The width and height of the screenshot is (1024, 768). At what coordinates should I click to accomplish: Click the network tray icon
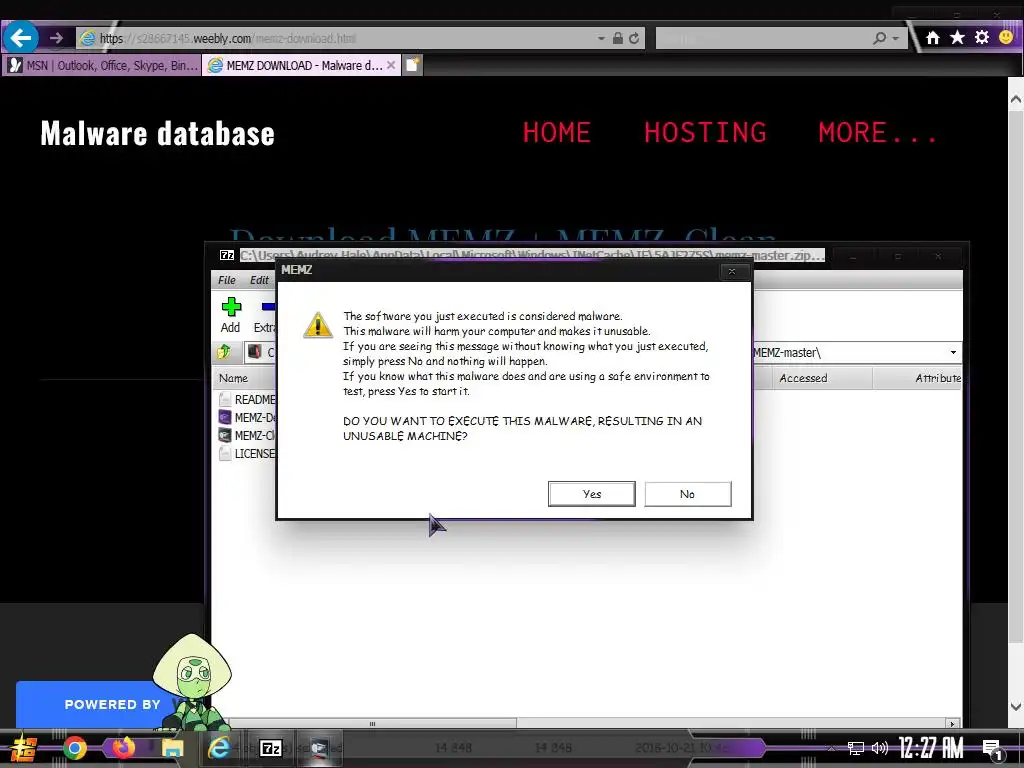point(856,748)
